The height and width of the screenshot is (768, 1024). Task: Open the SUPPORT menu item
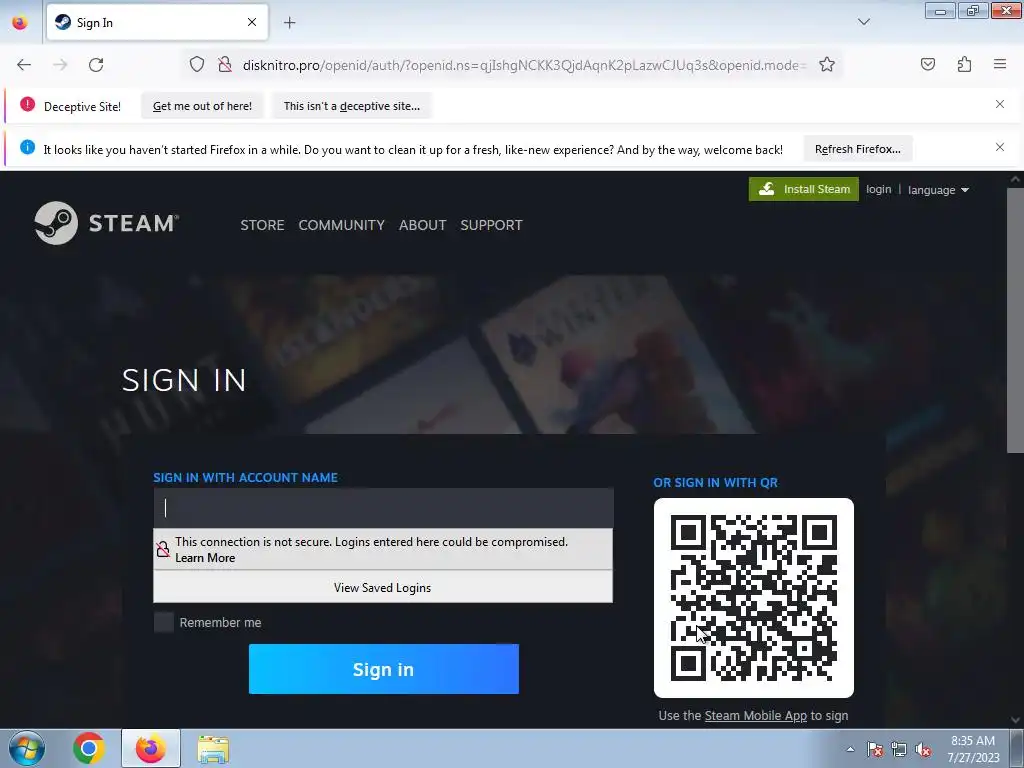coord(491,225)
